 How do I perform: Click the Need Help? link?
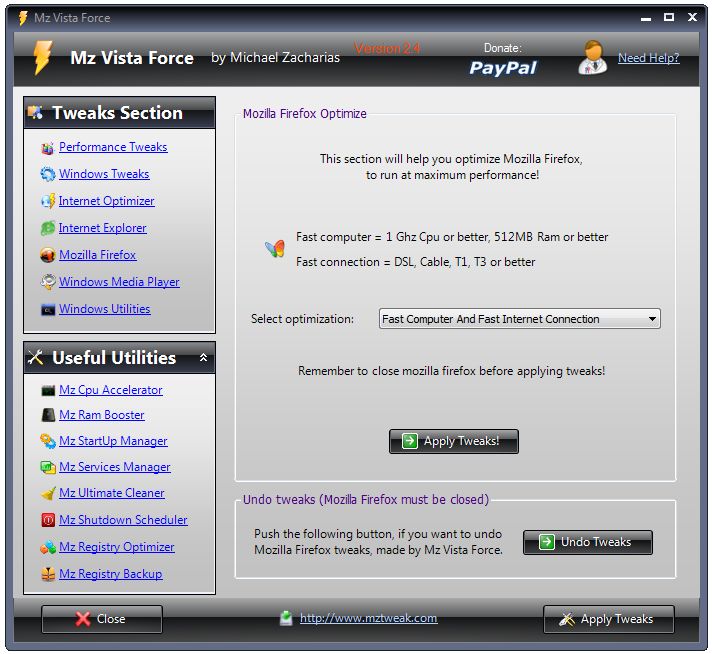tap(648, 58)
